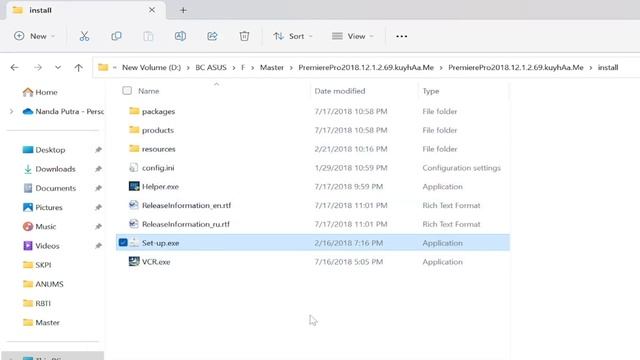Image resolution: width=640 pixels, height=360 pixels.
Task: Open the Master folder in sidebar
Action: pos(41,322)
